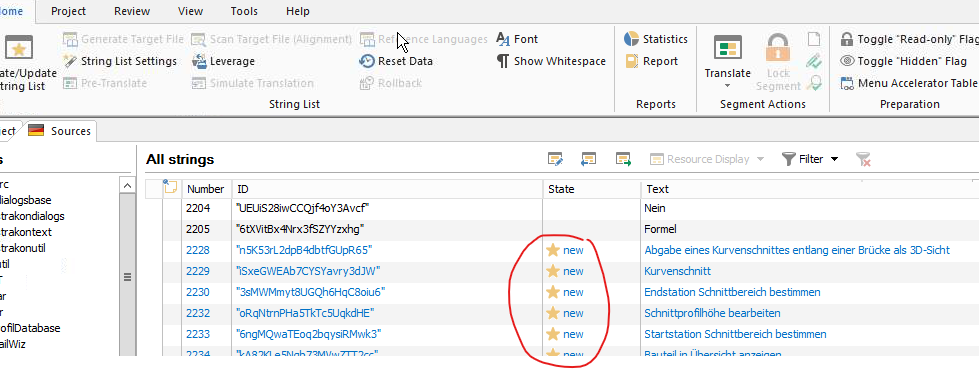Select the ofilDatabase tree item
The width and height of the screenshot is (979, 369).
pyautogui.click(x=30, y=328)
